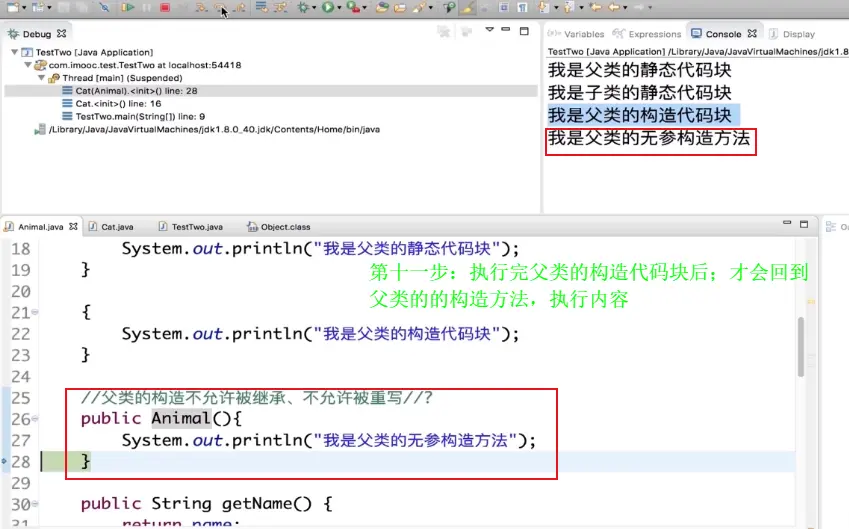Collapse code fold at line 26
The image size is (849, 529).
coord(35,419)
